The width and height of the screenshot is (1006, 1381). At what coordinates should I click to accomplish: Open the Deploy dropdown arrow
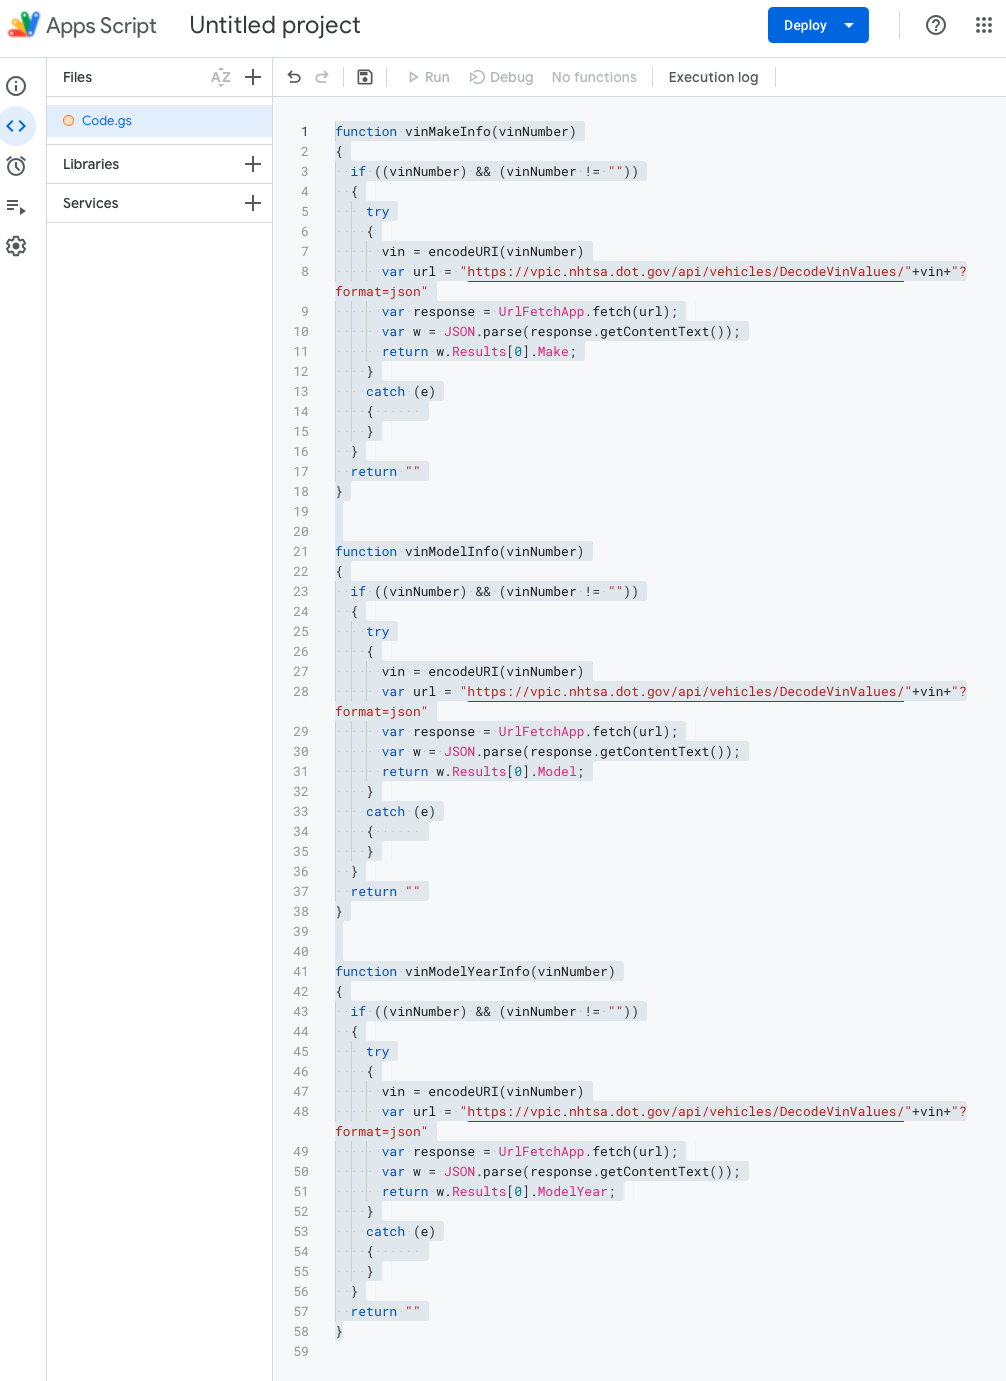851,25
